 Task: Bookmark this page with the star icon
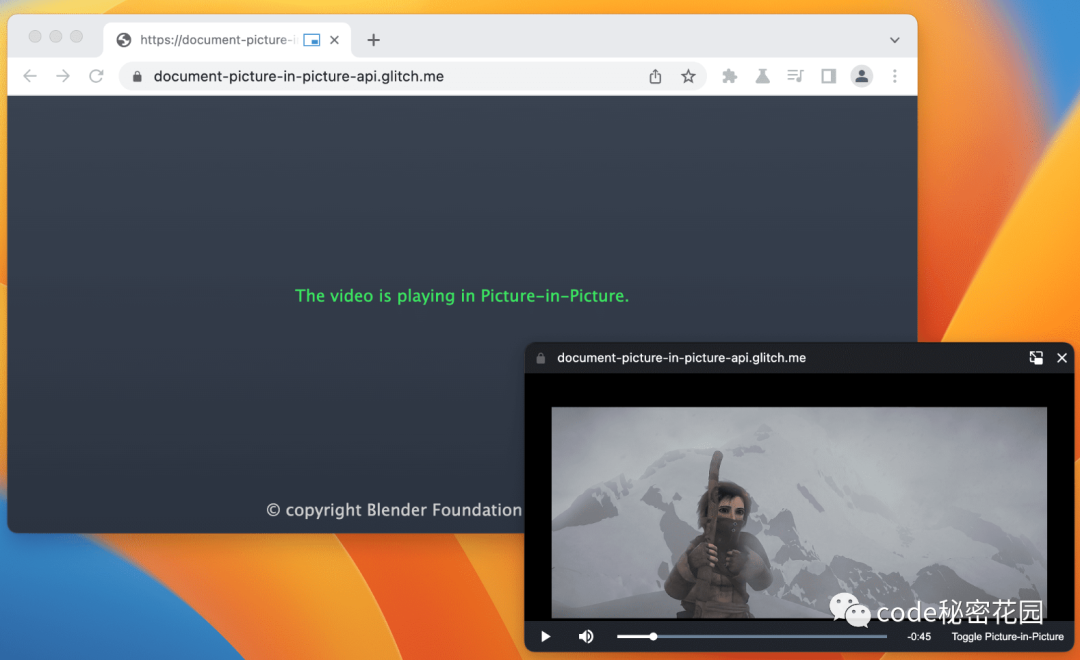[688, 76]
